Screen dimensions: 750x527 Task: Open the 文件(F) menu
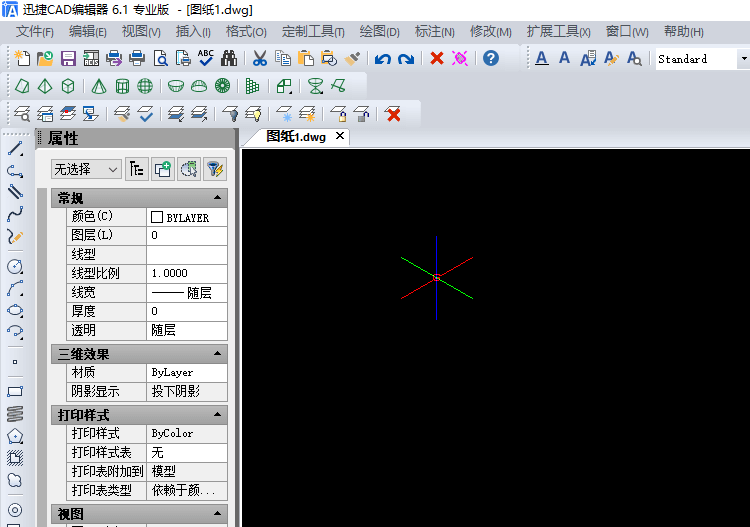(34, 32)
